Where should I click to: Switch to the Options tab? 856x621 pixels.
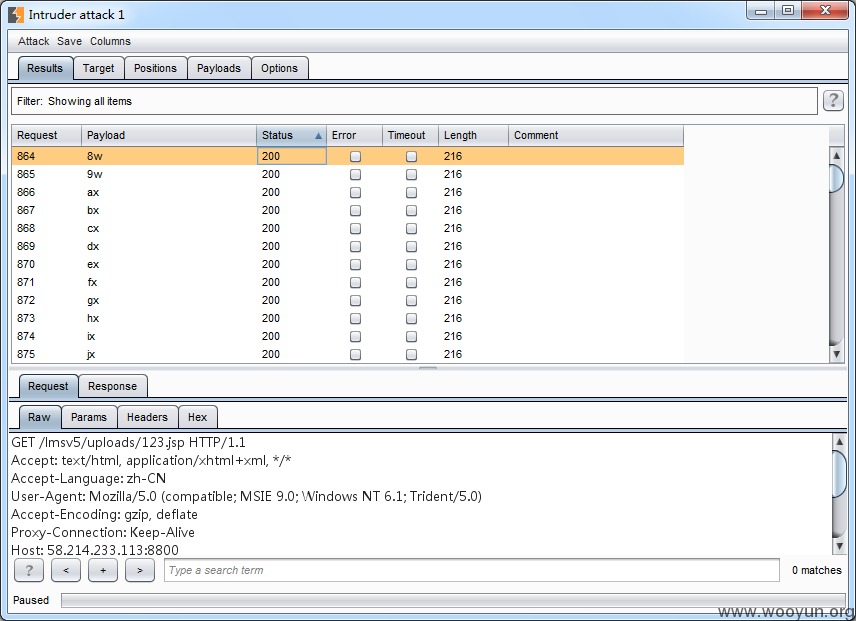click(x=280, y=68)
